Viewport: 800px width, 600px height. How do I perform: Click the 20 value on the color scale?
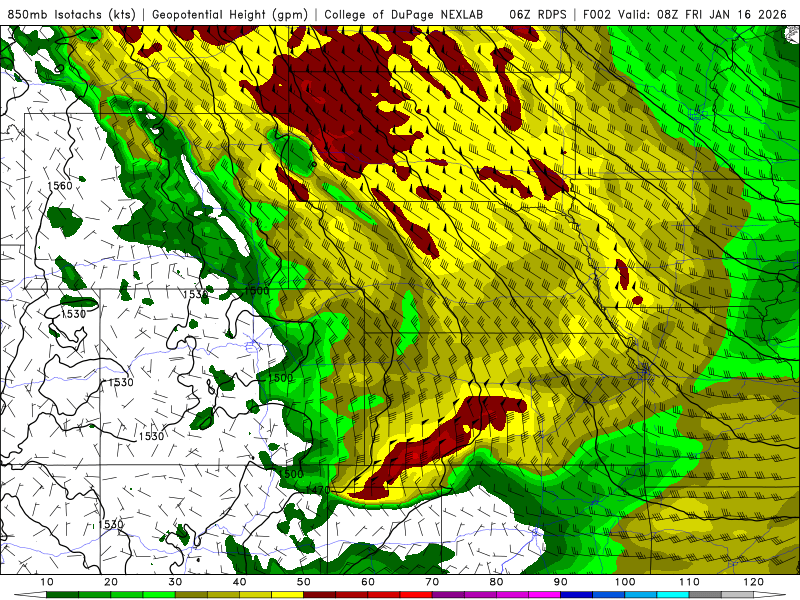pyautogui.click(x=111, y=582)
